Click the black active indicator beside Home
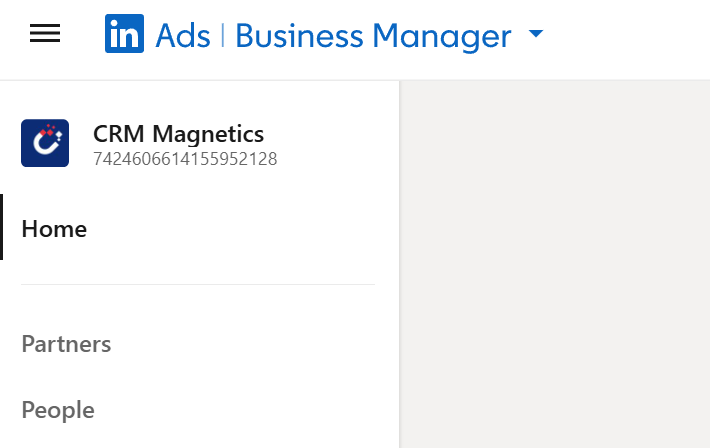 (x=2, y=228)
